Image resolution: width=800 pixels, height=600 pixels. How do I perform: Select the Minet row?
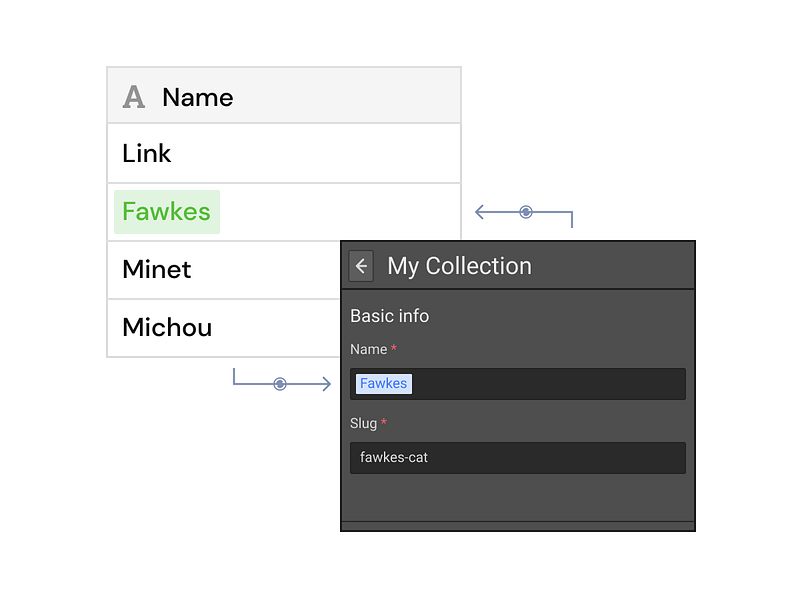click(x=224, y=269)
